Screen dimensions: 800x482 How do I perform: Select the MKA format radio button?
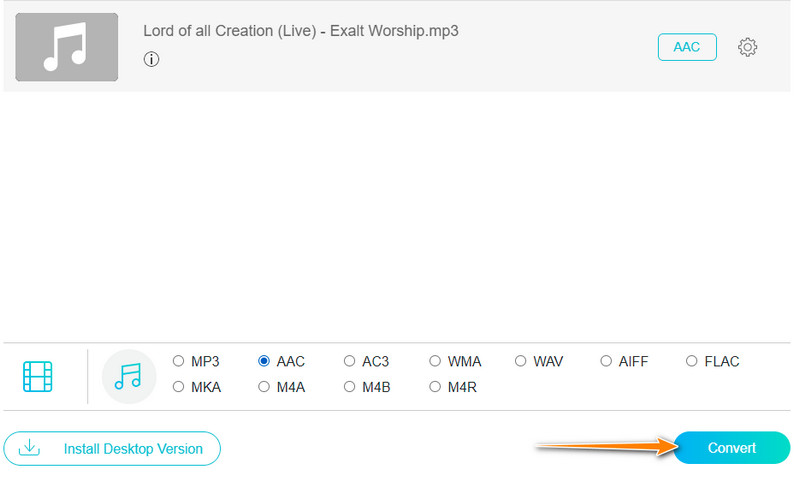point(179,386)
